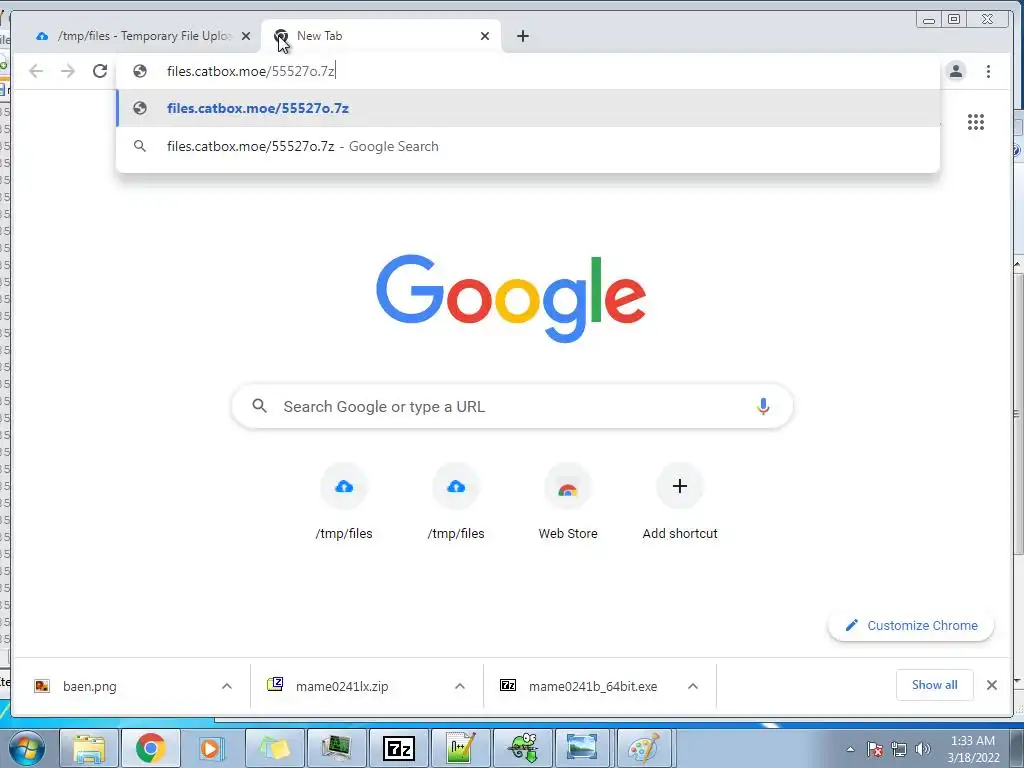Show hidden system tray icons
The width and height of the screenshot is (1024, 768).
point(850,749)
